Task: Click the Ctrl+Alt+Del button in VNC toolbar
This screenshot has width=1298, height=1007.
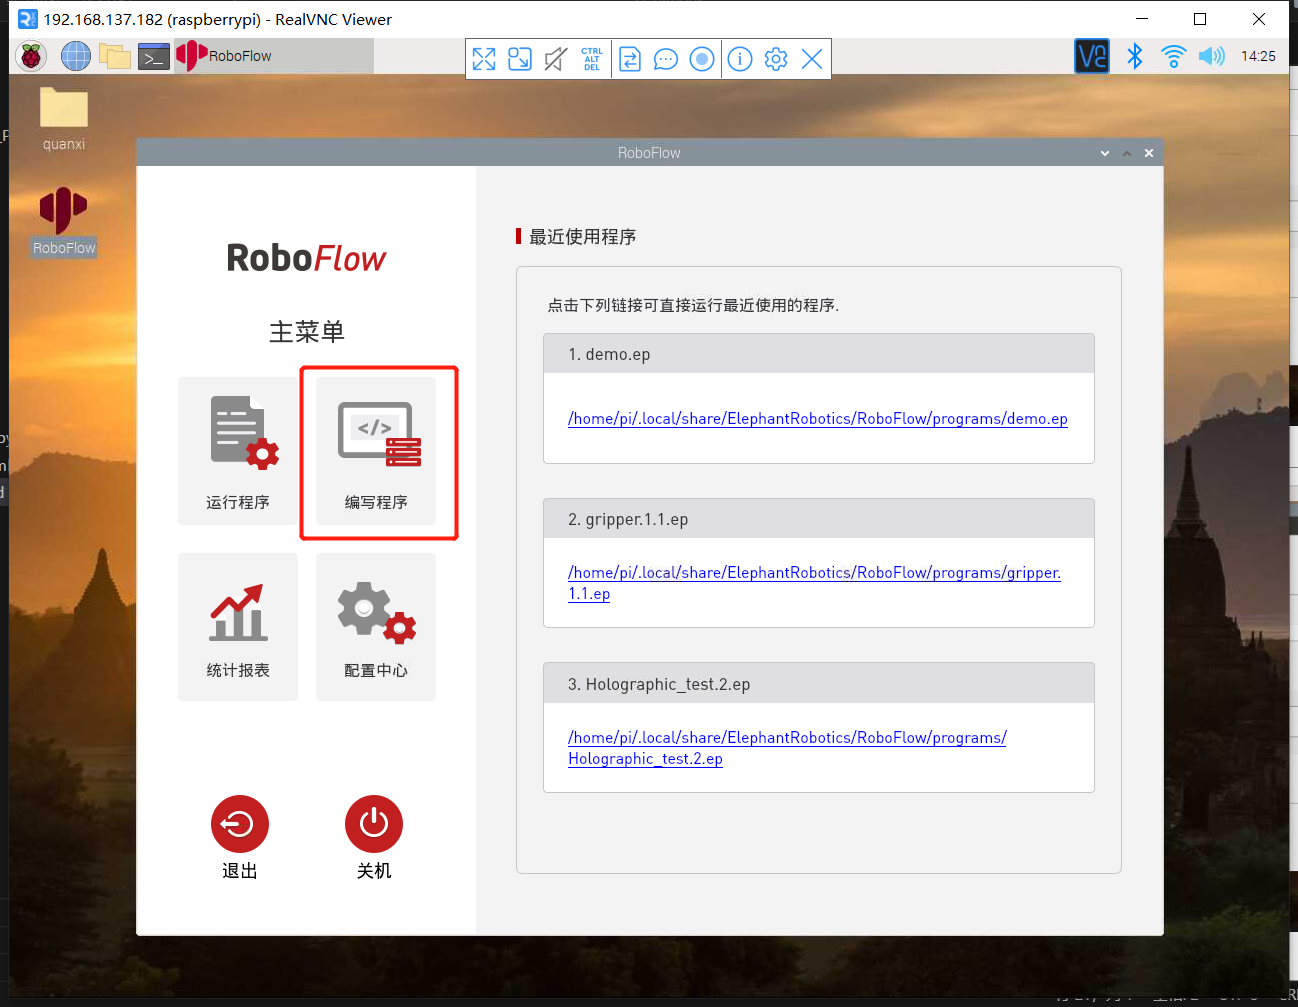Action: coord(592,59)
